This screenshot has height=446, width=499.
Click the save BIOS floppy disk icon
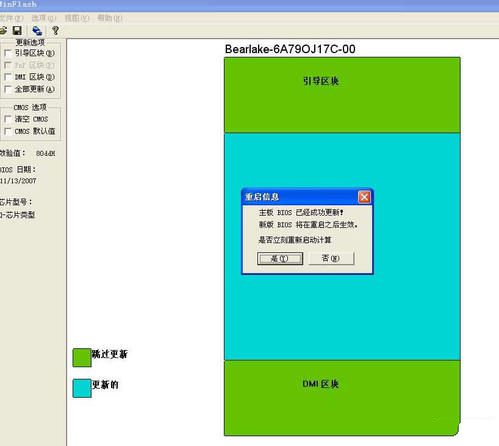[x=17, y=31]
